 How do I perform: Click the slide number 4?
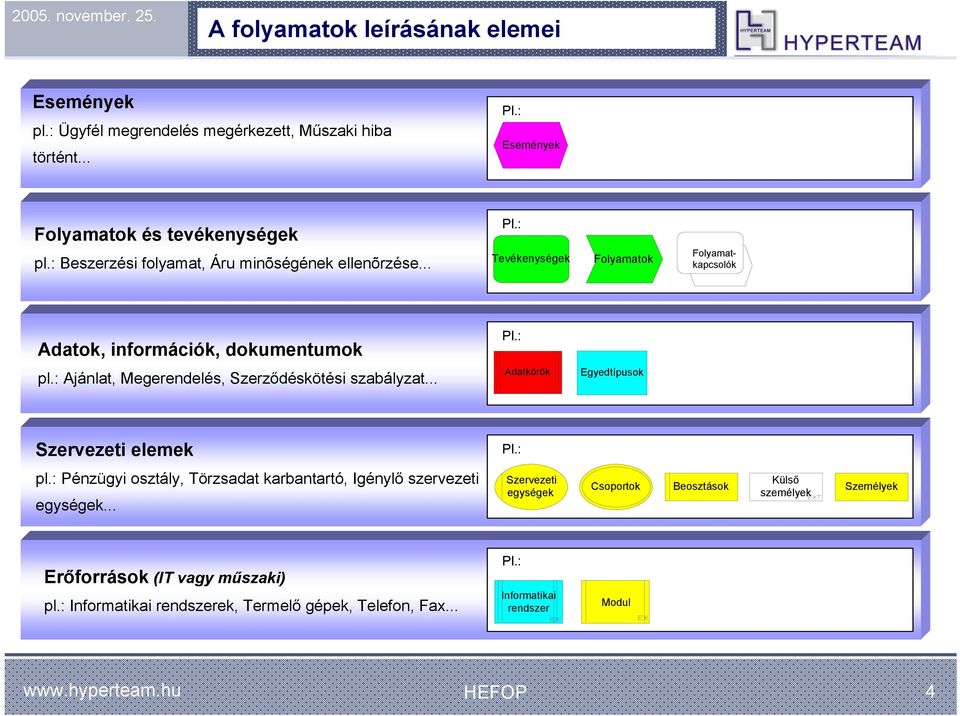point(931,692)
